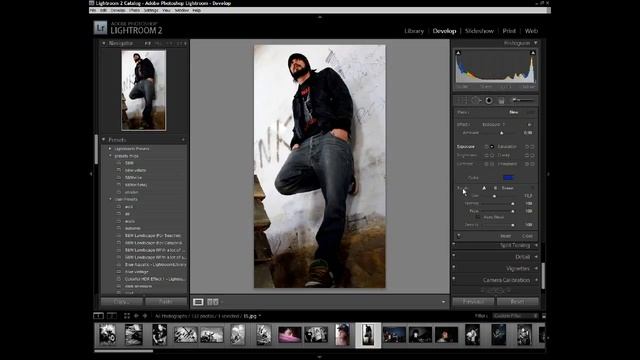This screenshot has height=360, width=640.
Task: Switch to the Slideshow module
Action: [479, 31]
